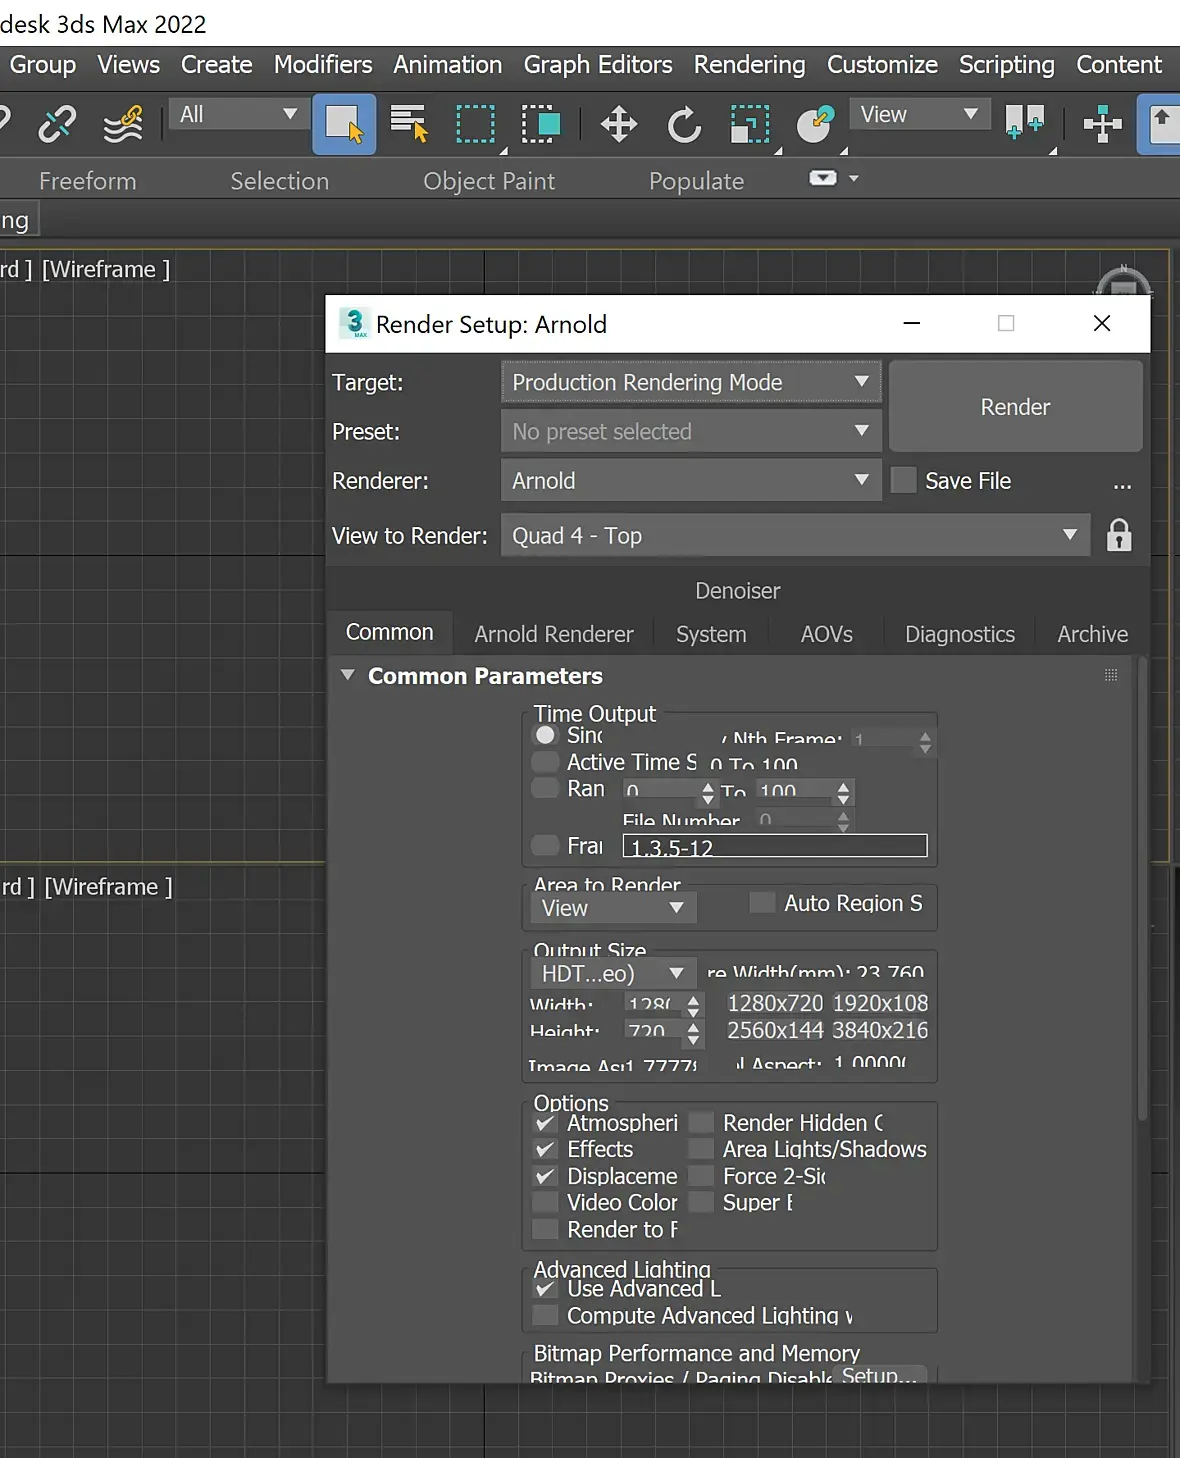Open the Rendering menu
Viewport: 1180px width, 1458px height.
point(749,65)
